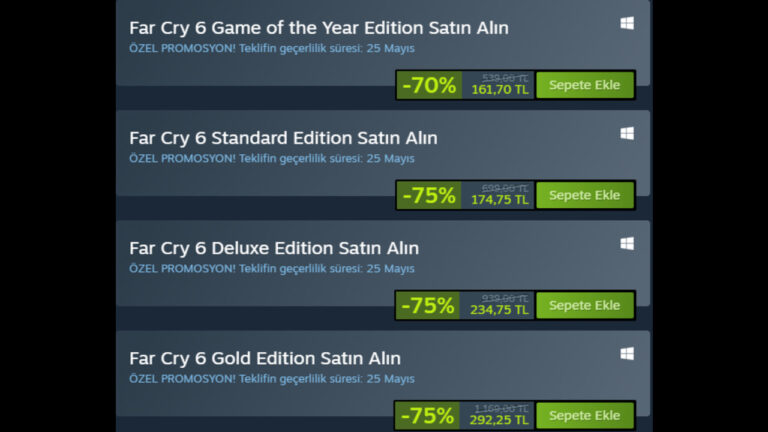Open Far Cry 6 Deluxe Edition title
768x432 pixels.
pos(274,248)
